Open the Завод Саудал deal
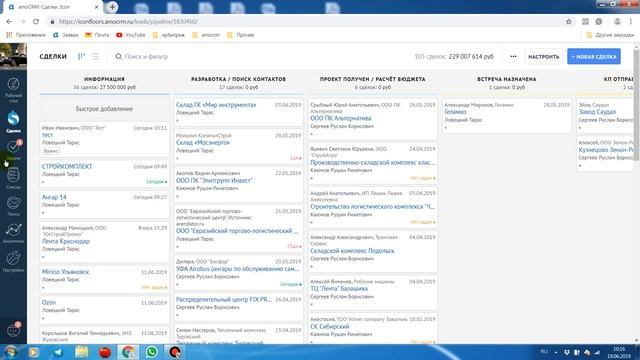Viewport: 640px width, 360px height. [597, 112]
